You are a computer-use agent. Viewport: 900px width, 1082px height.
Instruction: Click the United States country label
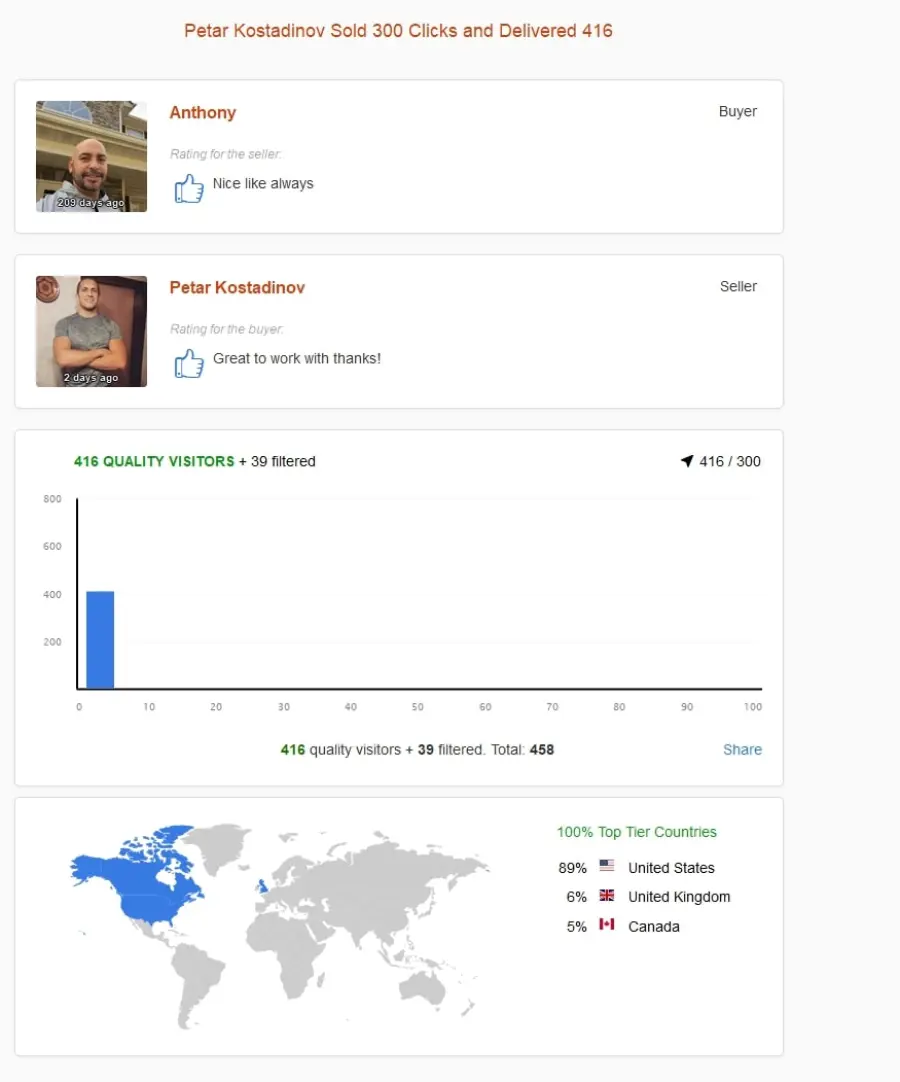pyautogui.click(x=671, y=868)
